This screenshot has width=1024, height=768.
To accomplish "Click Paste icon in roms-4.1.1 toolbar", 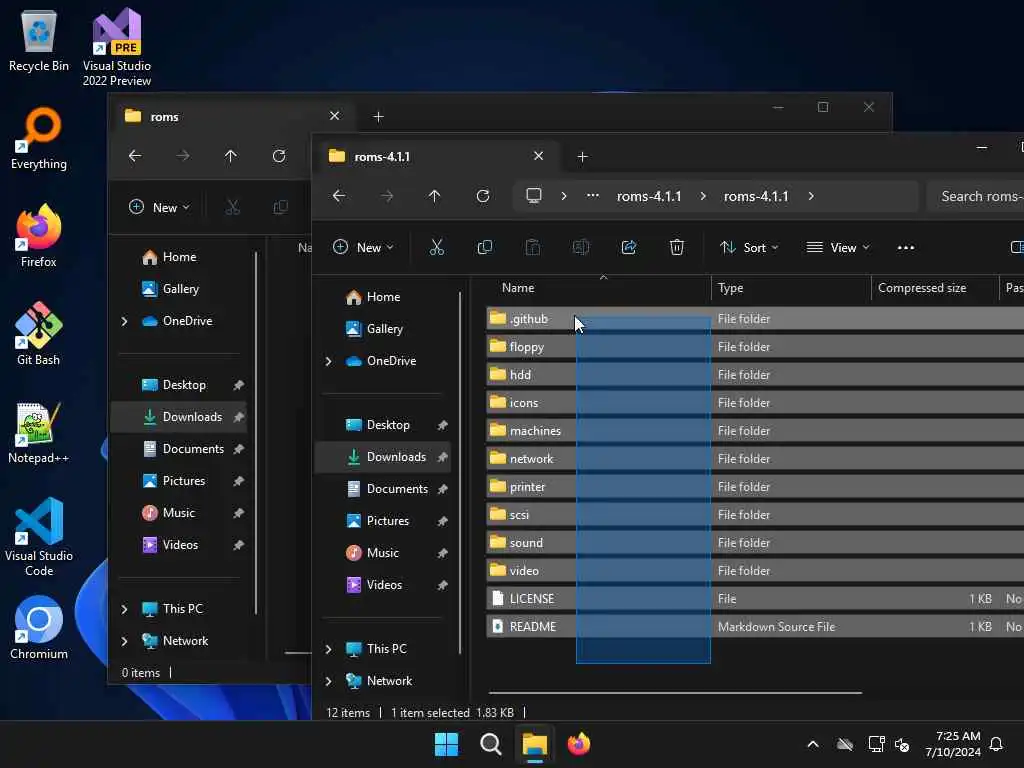I will click(533, 248).
